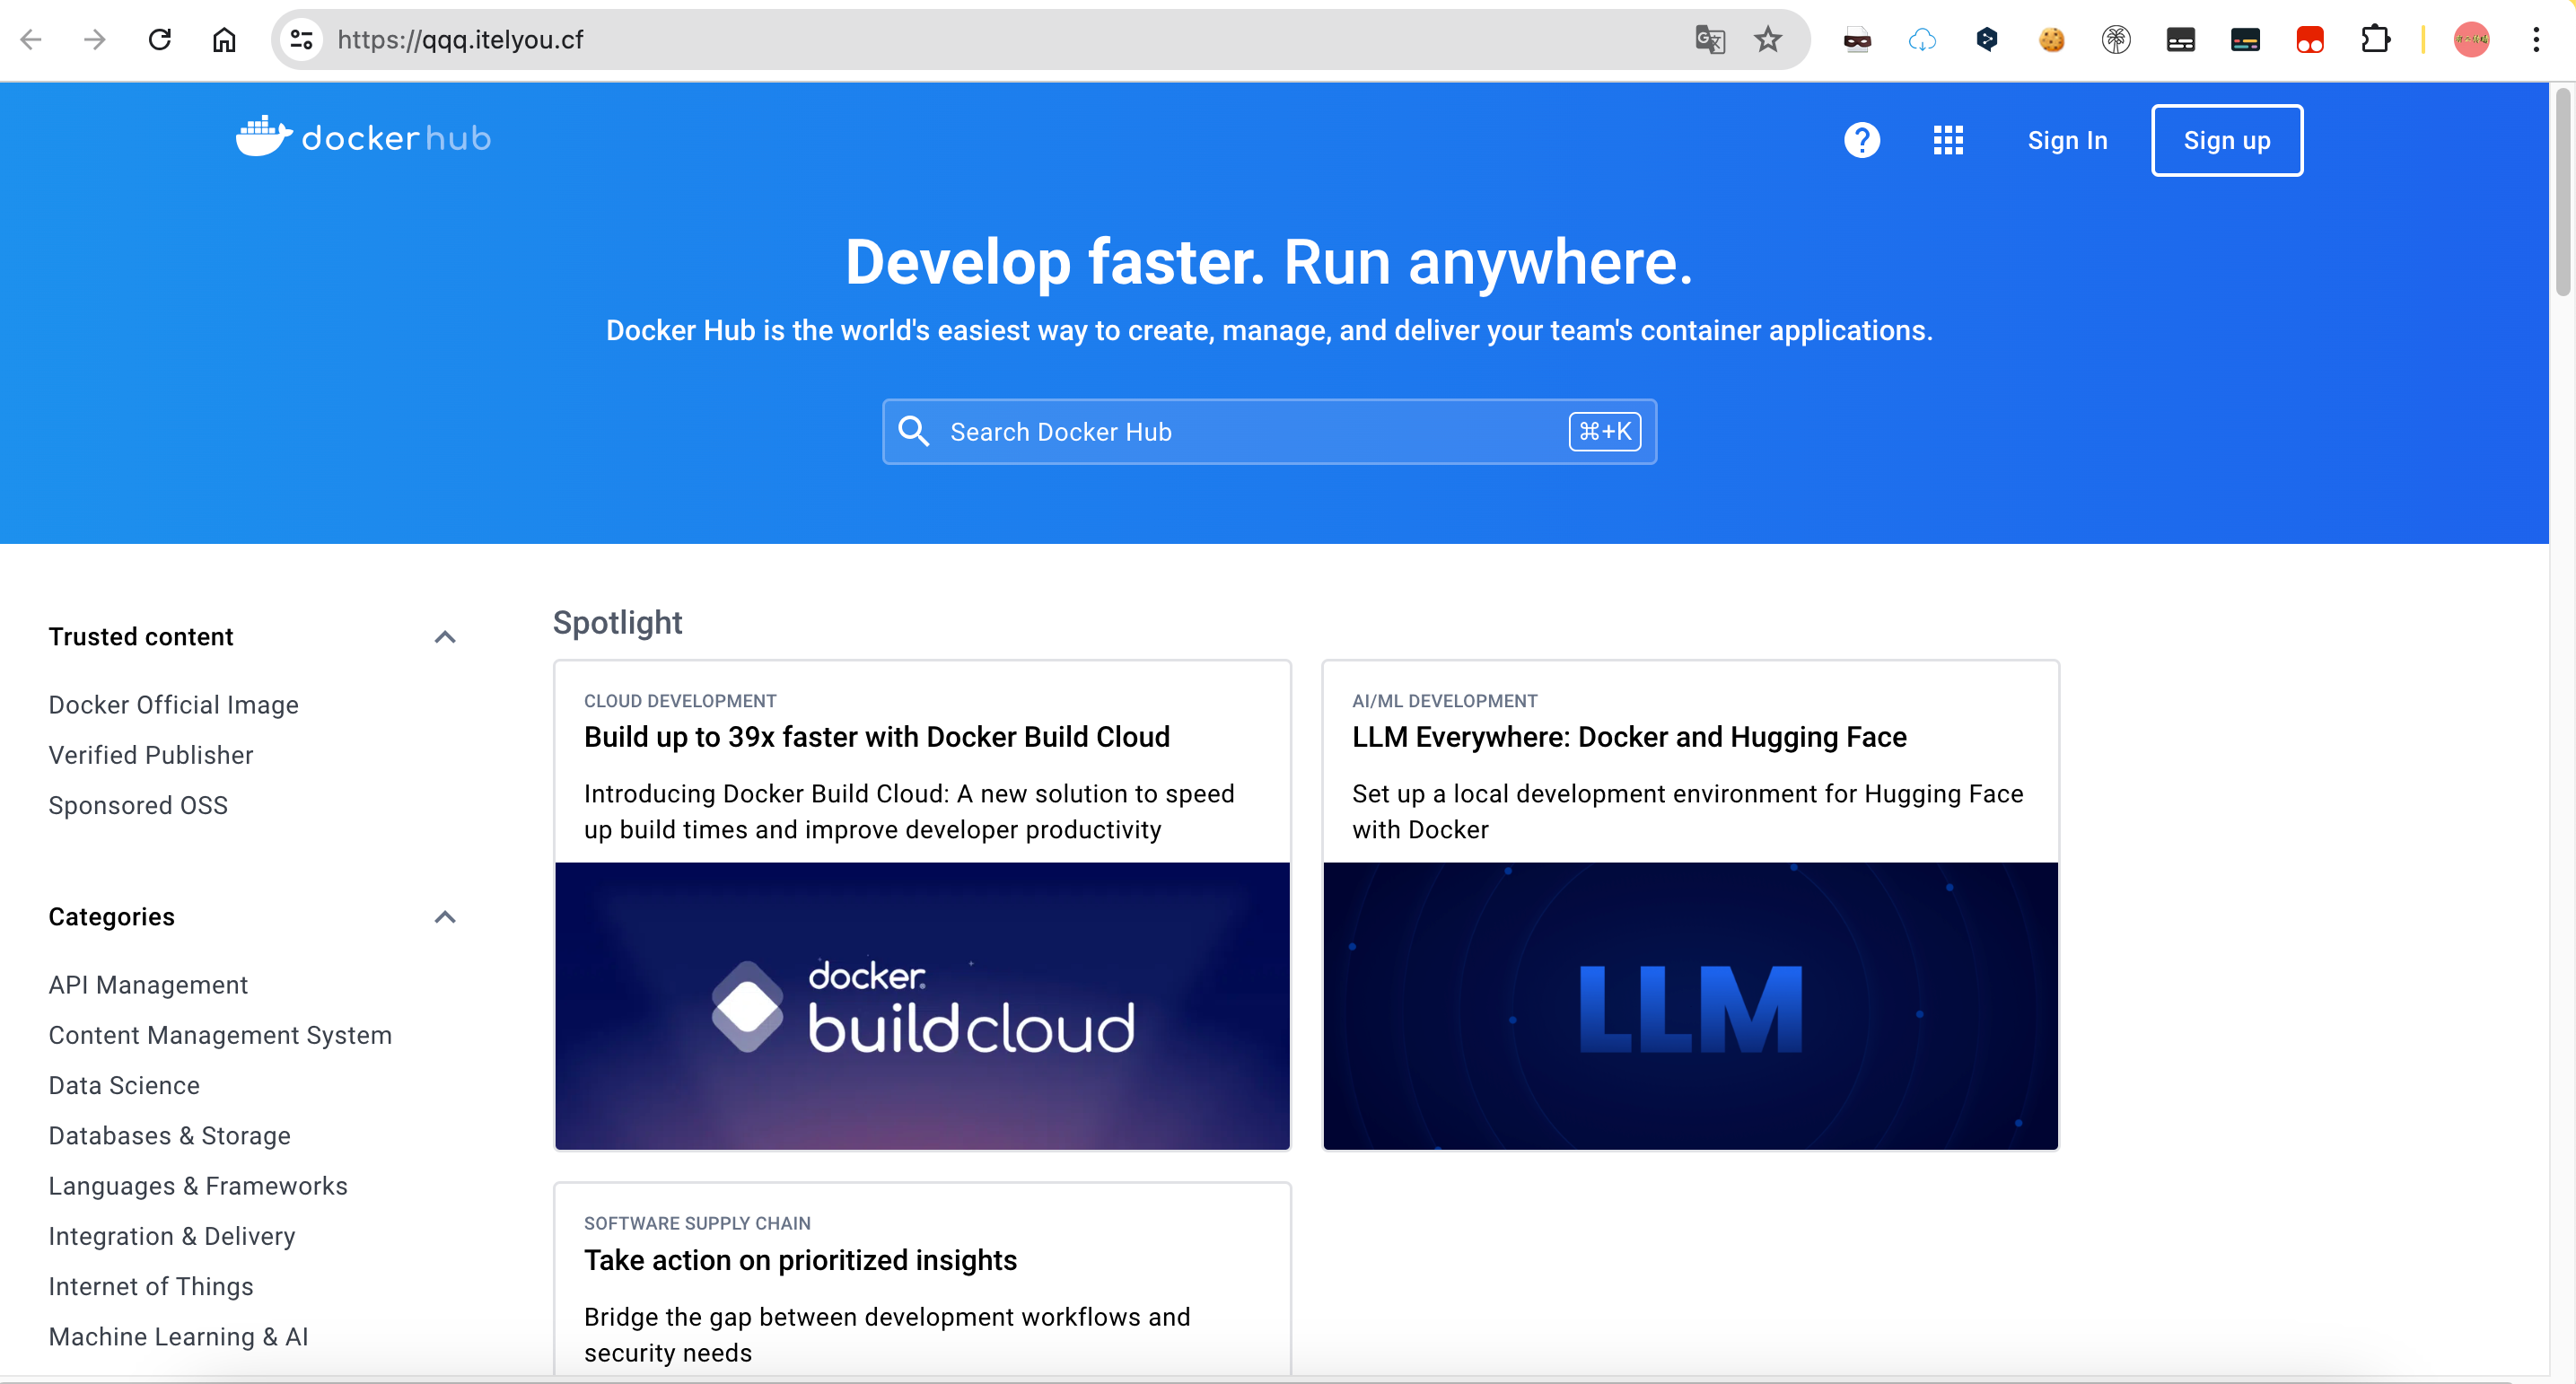The image size is (2576, 1384).
Task: Open the Docker Build Cloud spotlight image
Action: point(921,1005)
